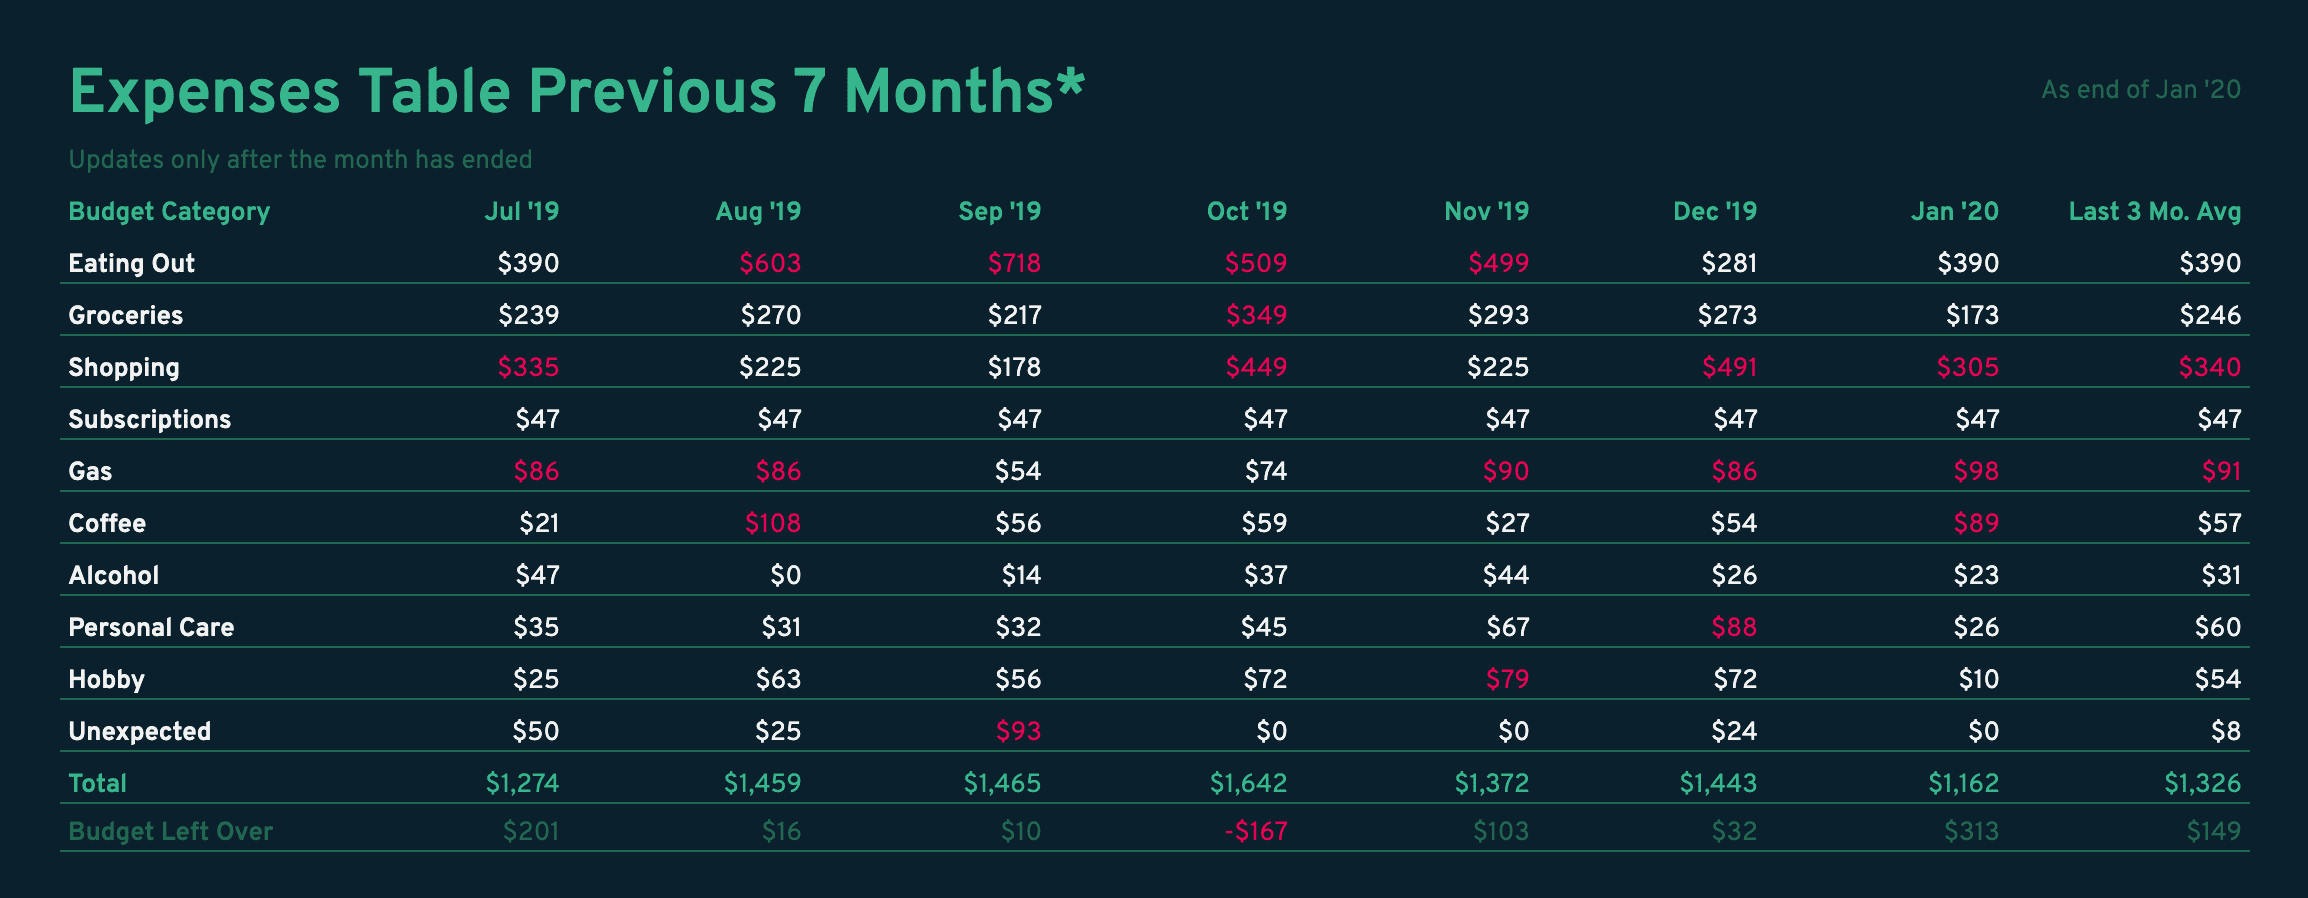
Task: Select the $1,326 average total cell
Action: (2202, 784)
